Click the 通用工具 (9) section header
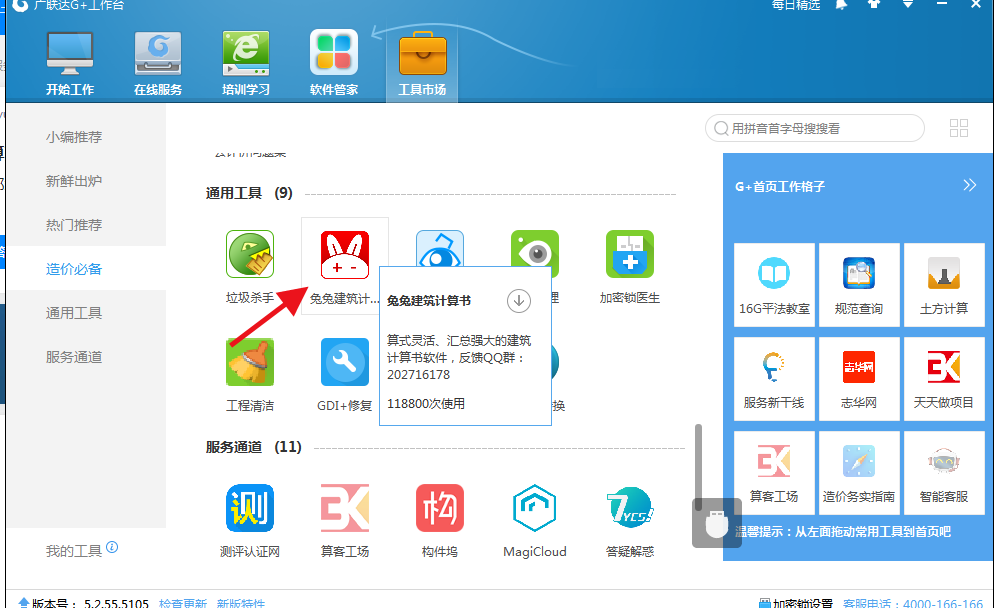994x608 pixels. 249,193
